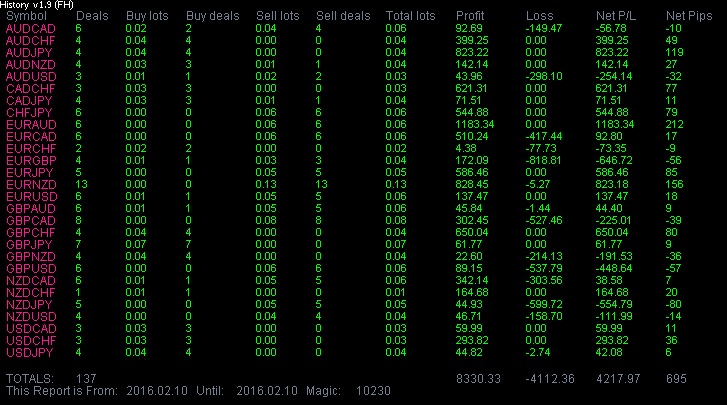
Task: Click the Symbol column header
Action: click(x=26, y=16)
